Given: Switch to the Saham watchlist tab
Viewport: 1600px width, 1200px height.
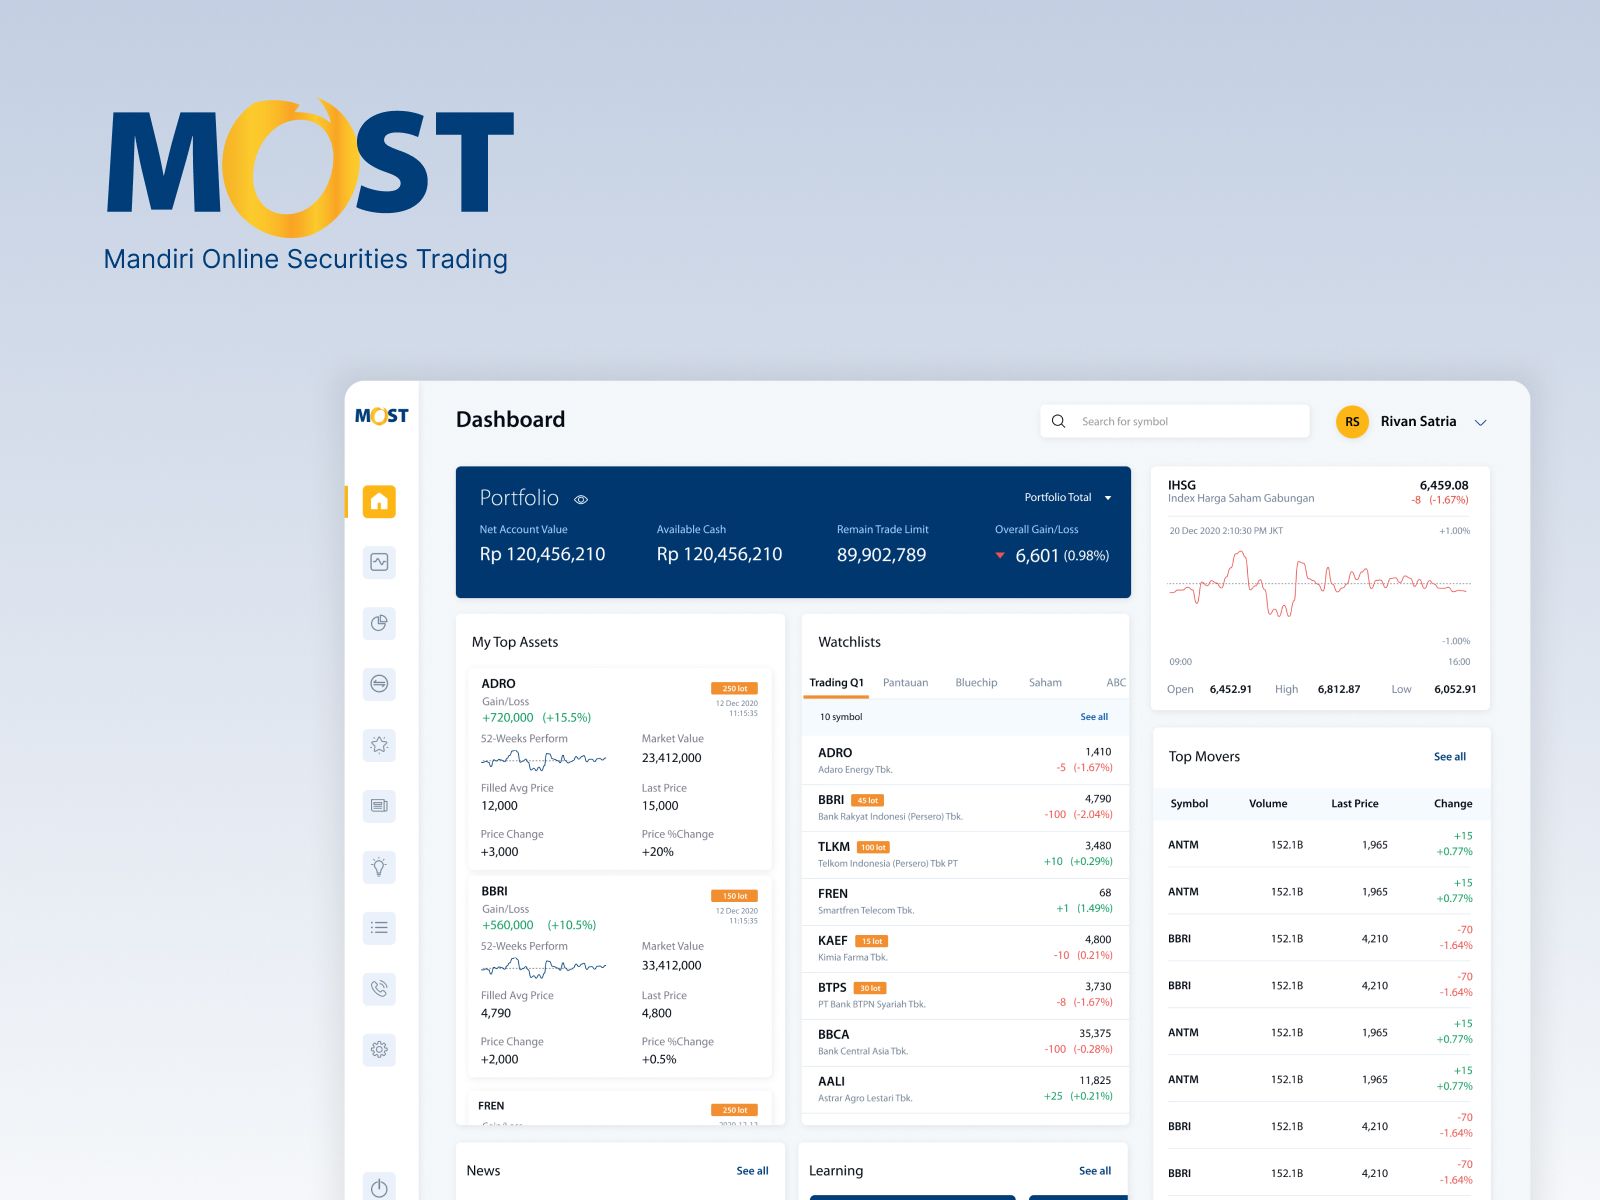Looking at the screenshot, I should tap(1045, 683).
